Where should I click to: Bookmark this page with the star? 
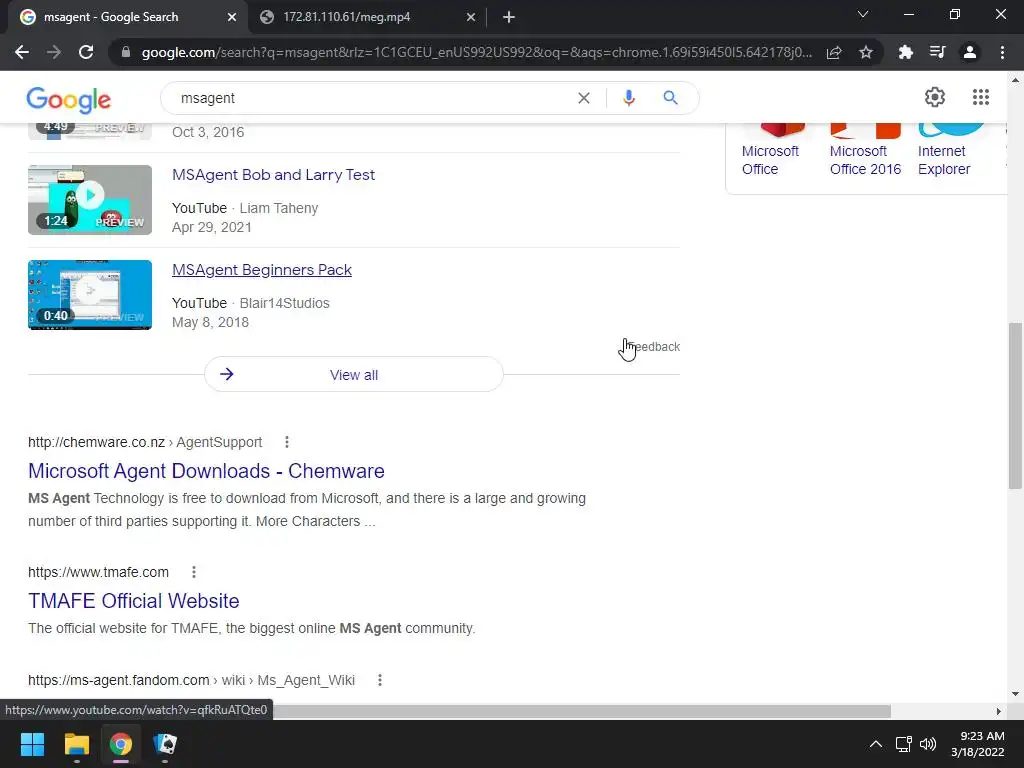865,52
